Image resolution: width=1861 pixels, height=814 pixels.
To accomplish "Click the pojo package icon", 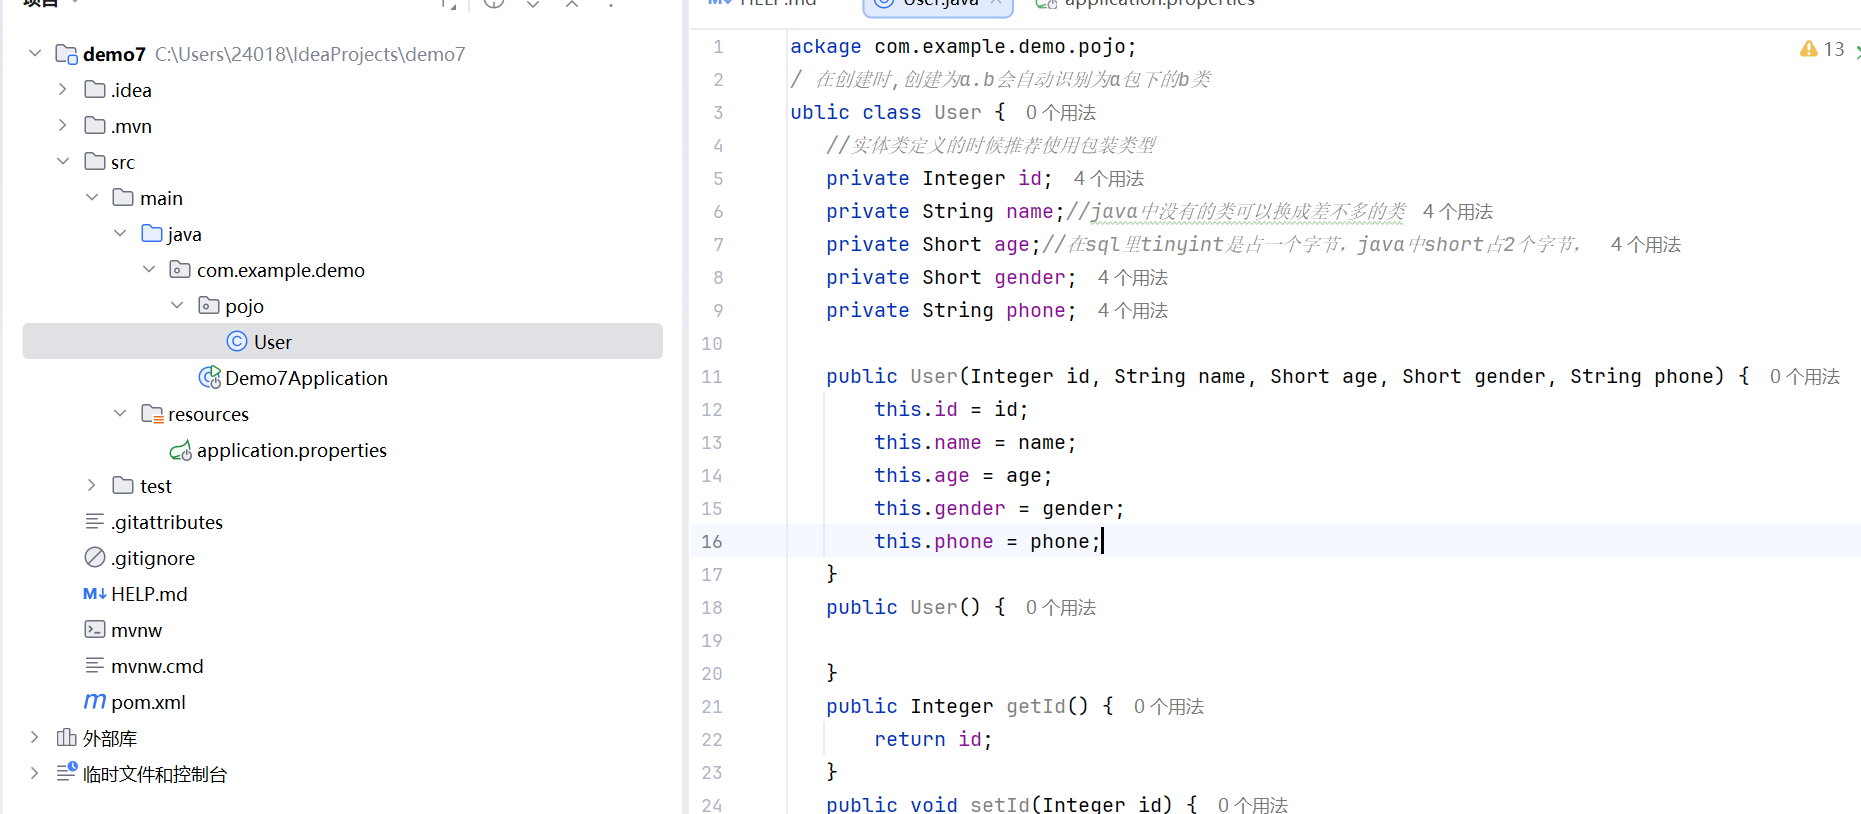I will [209, 306].
